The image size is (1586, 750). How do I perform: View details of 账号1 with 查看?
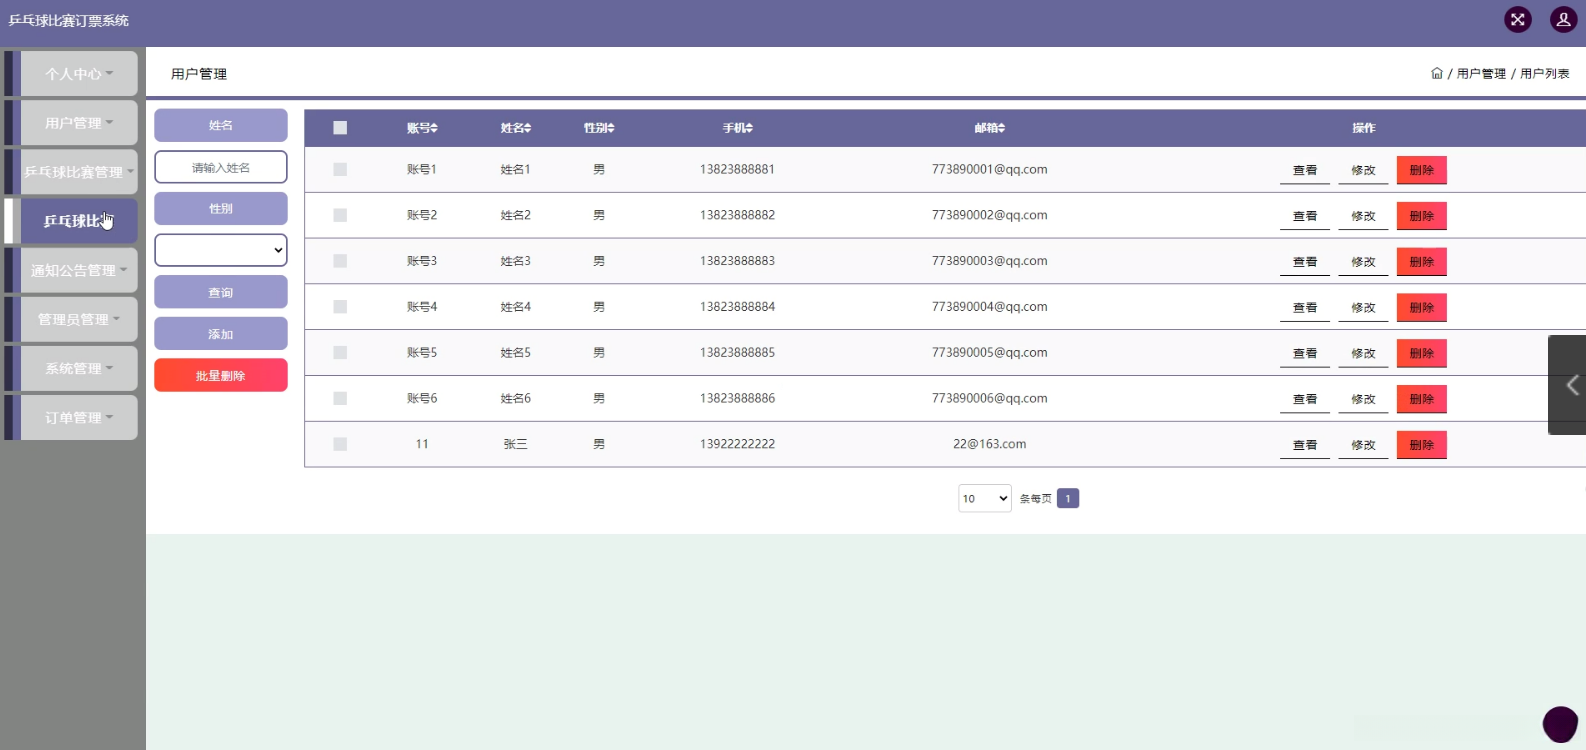[1305, 170]
